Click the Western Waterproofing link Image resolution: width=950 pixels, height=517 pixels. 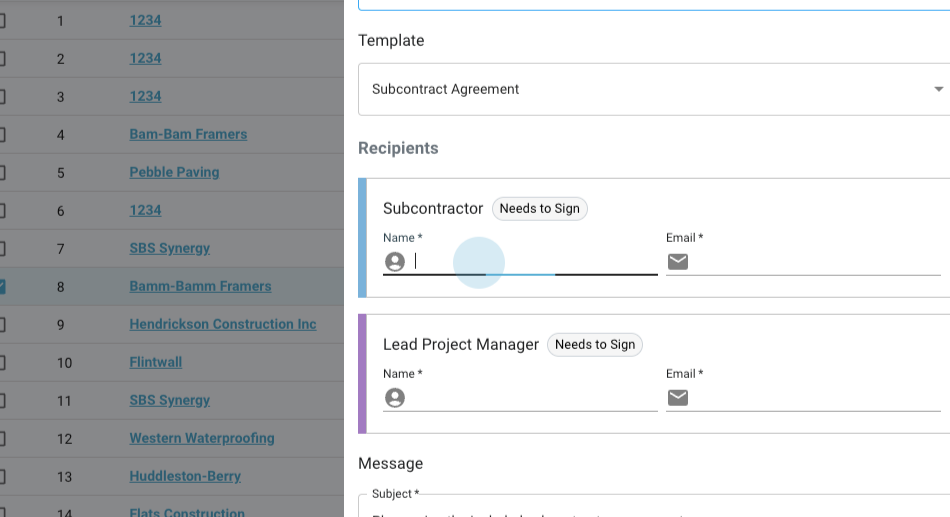point(201,438)
